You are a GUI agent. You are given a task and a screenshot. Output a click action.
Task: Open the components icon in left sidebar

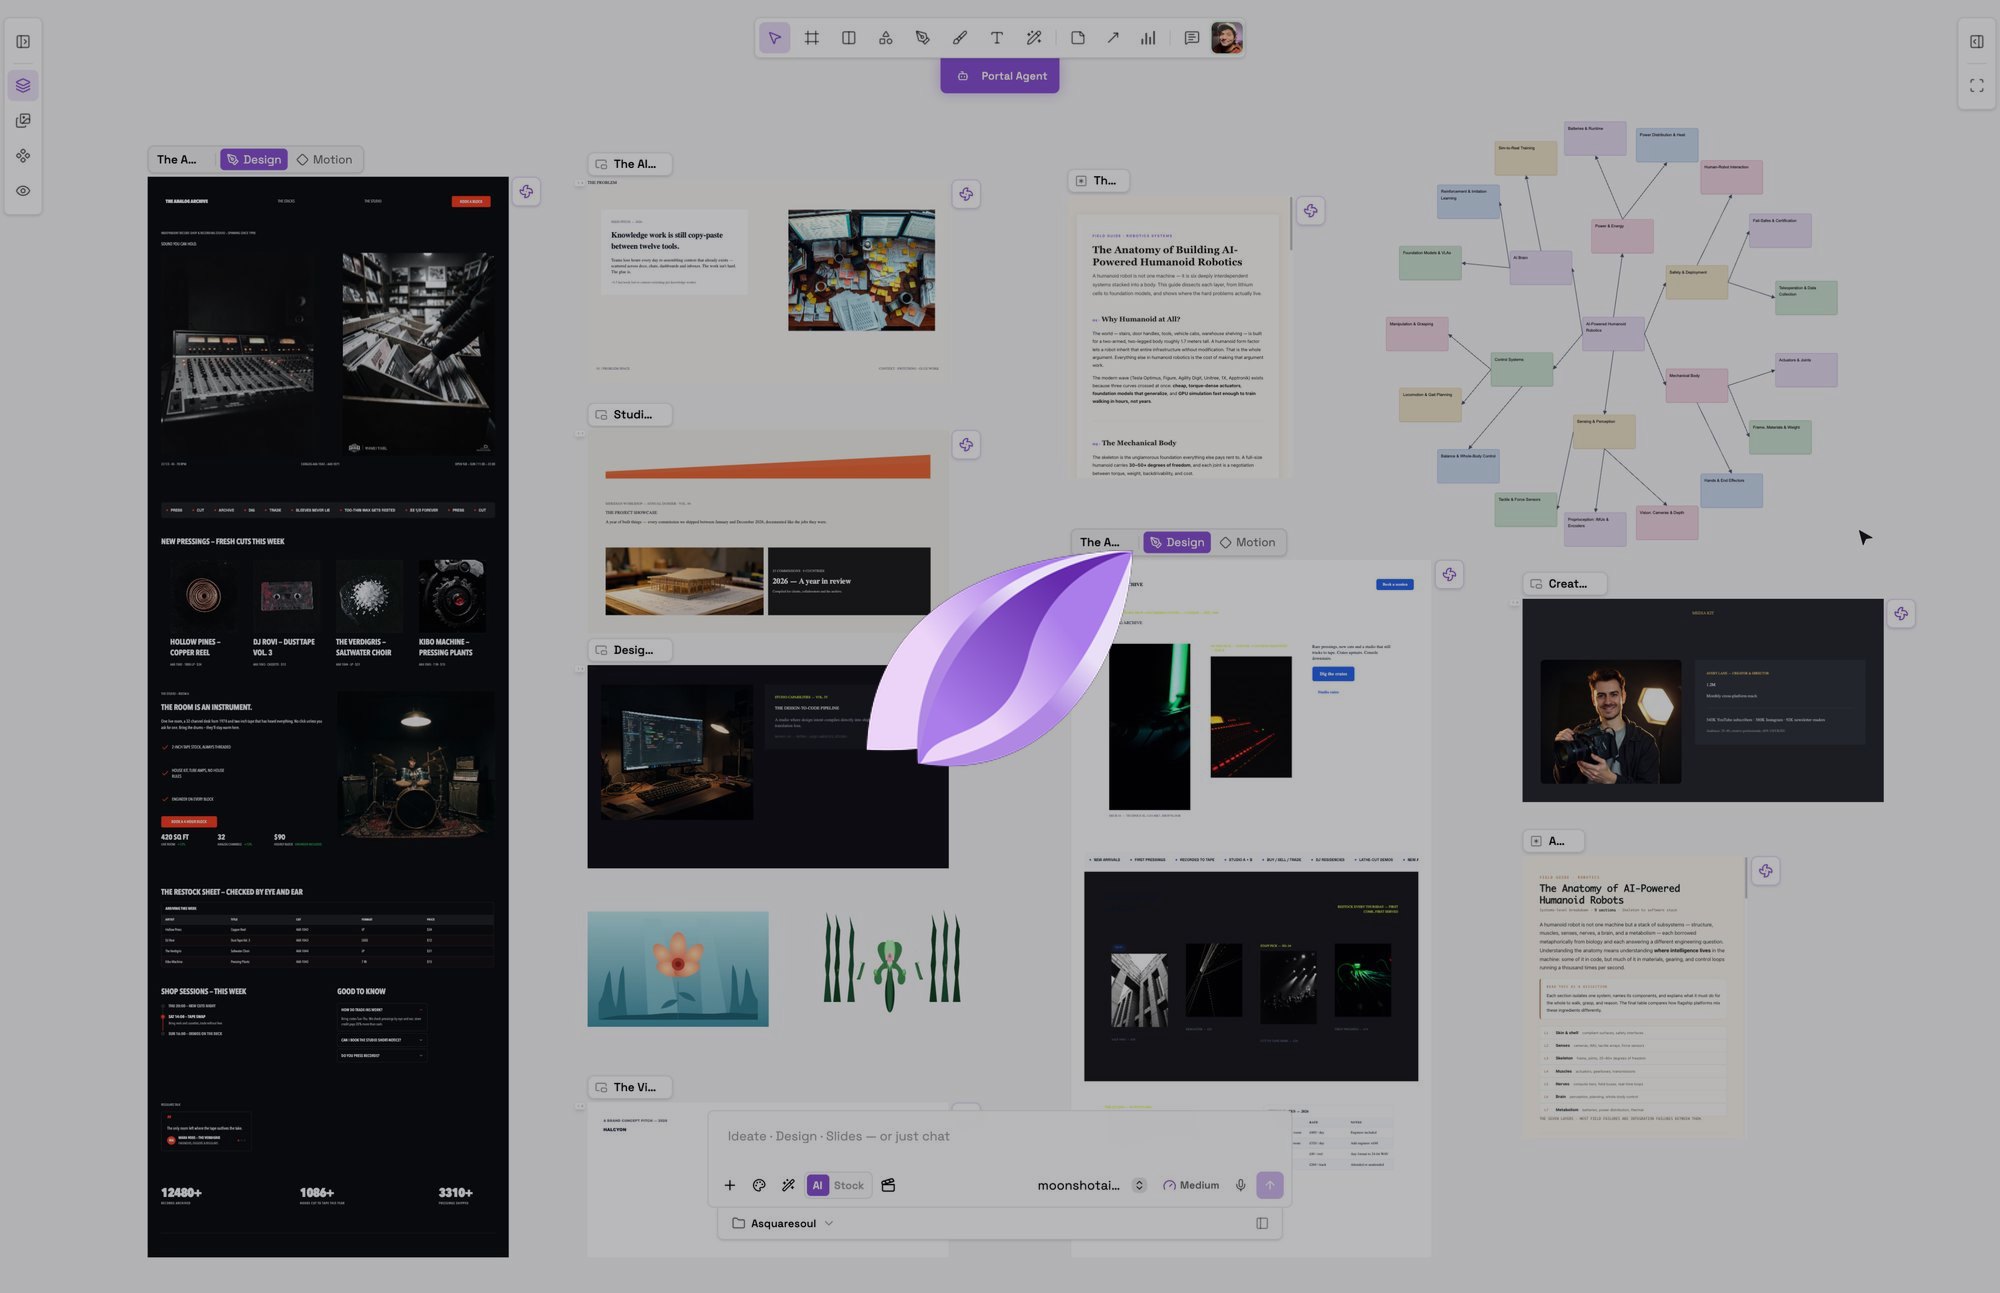click(23, 156)
